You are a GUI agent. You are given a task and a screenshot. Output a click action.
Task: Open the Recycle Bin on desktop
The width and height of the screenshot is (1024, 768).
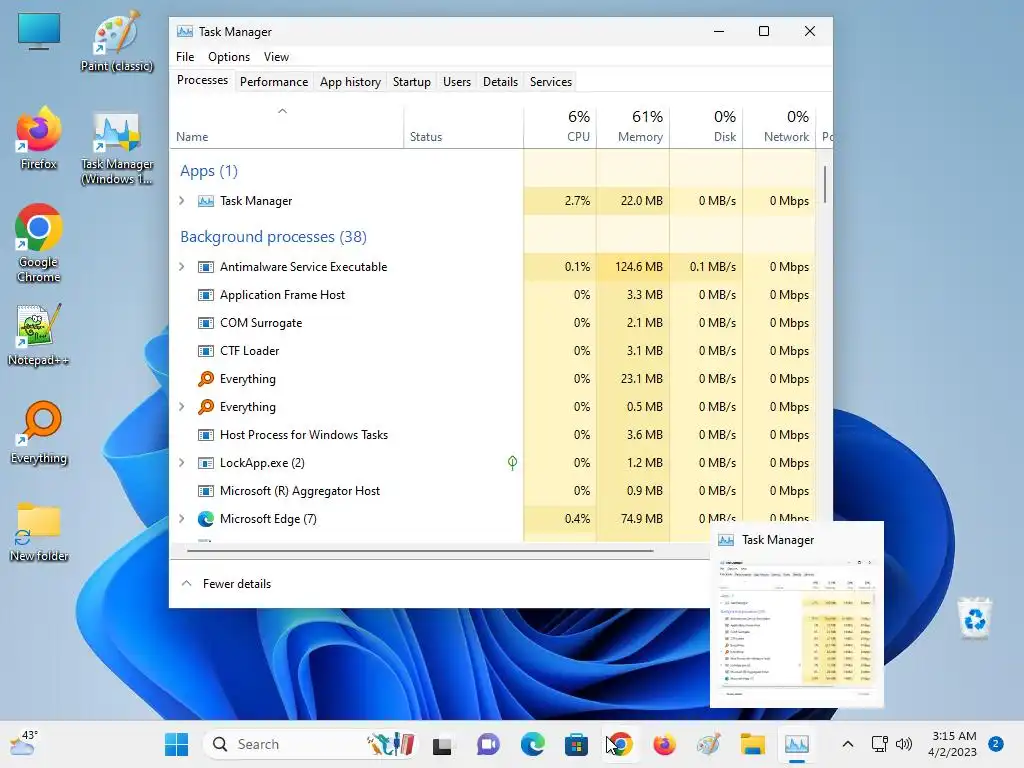tap(975, 617)
